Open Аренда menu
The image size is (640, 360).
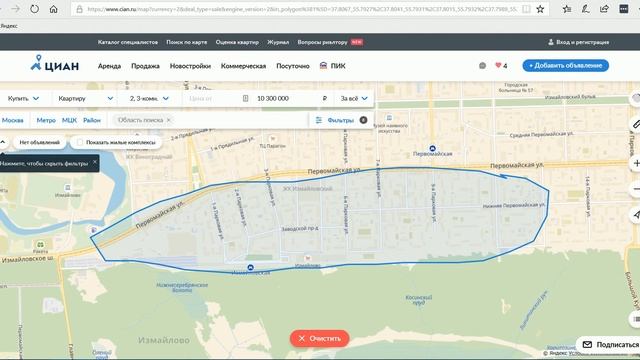[x=109, y=66]
